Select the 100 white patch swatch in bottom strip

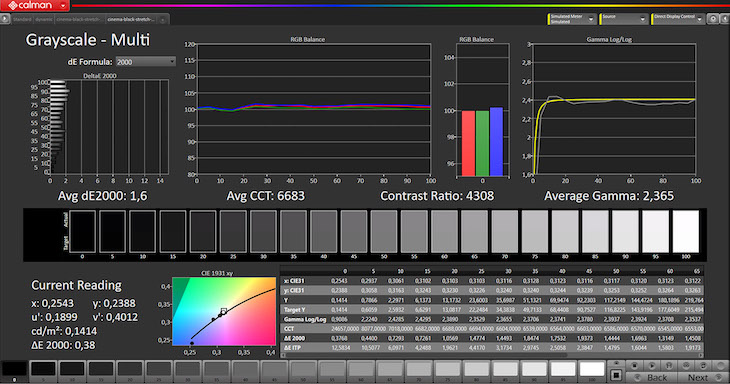591,369
